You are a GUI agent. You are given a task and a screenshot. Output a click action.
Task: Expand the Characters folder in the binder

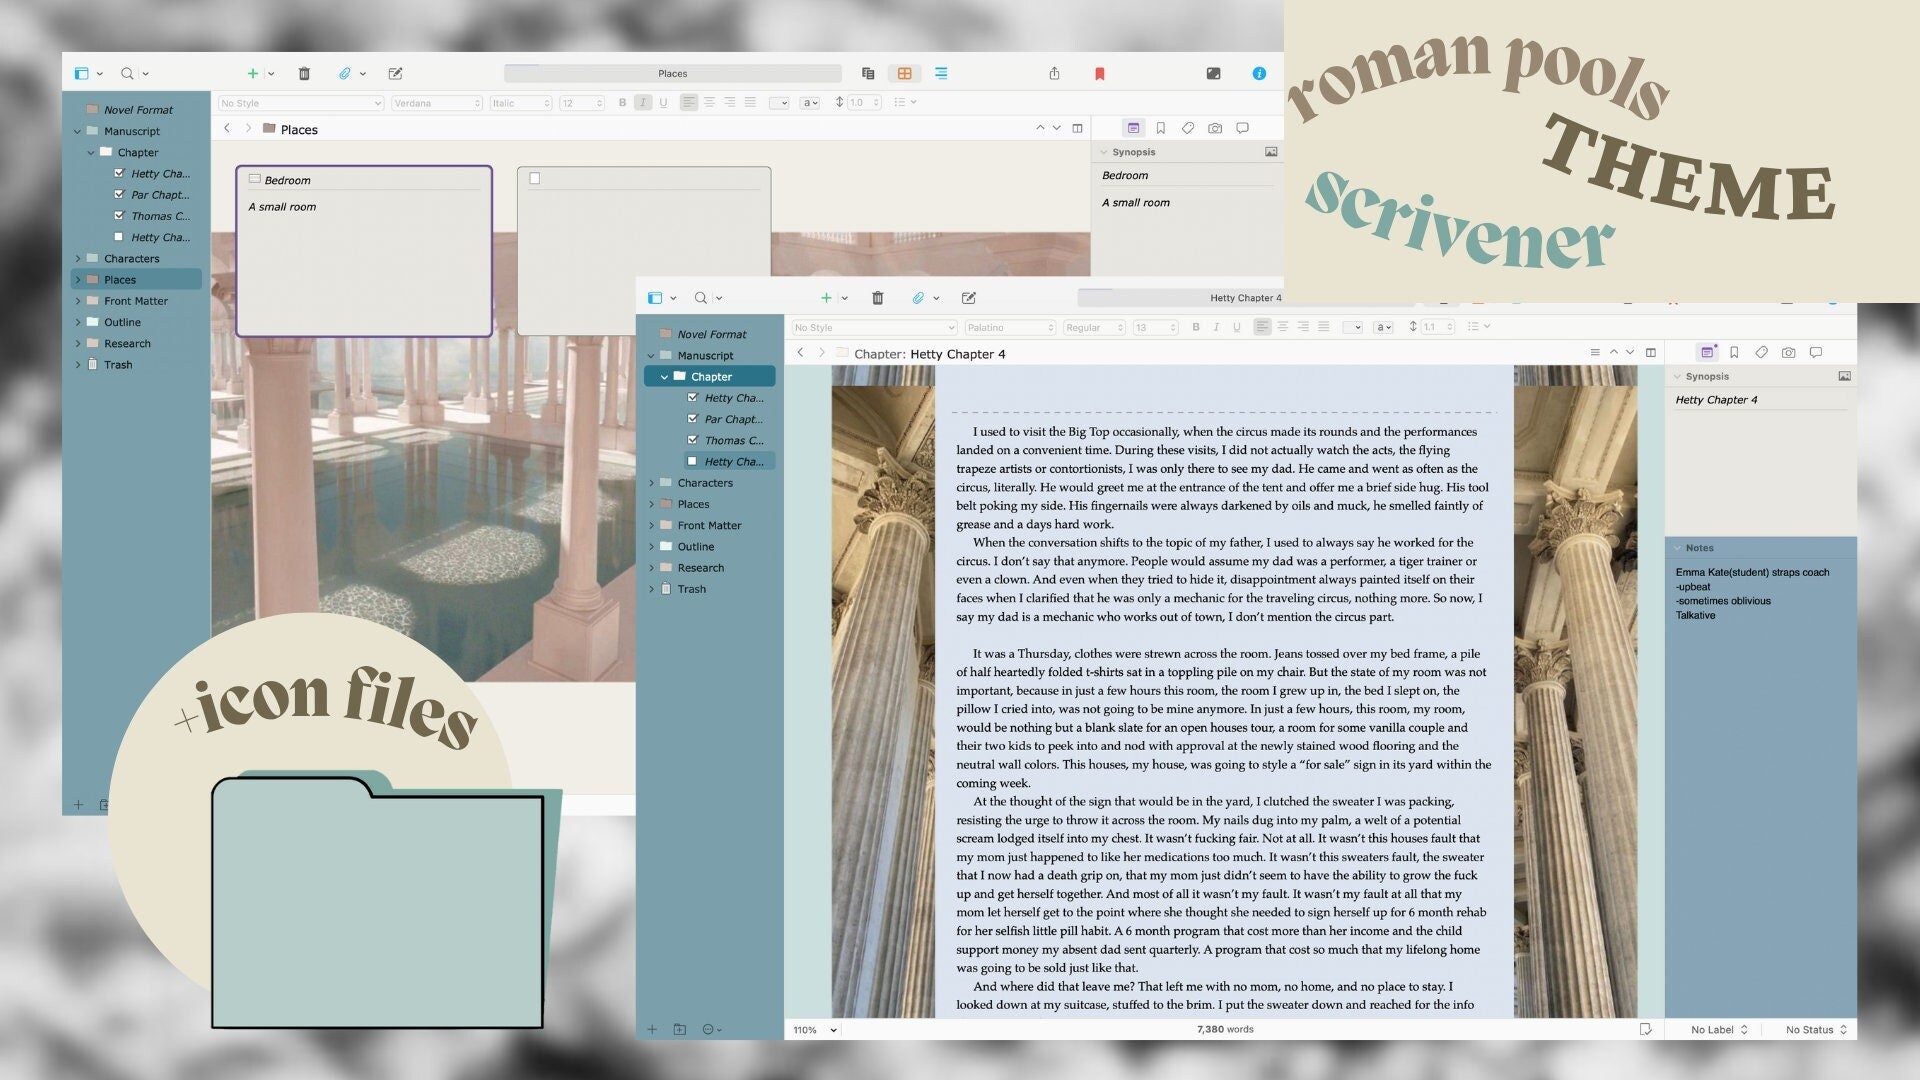[x=653, y=482]
